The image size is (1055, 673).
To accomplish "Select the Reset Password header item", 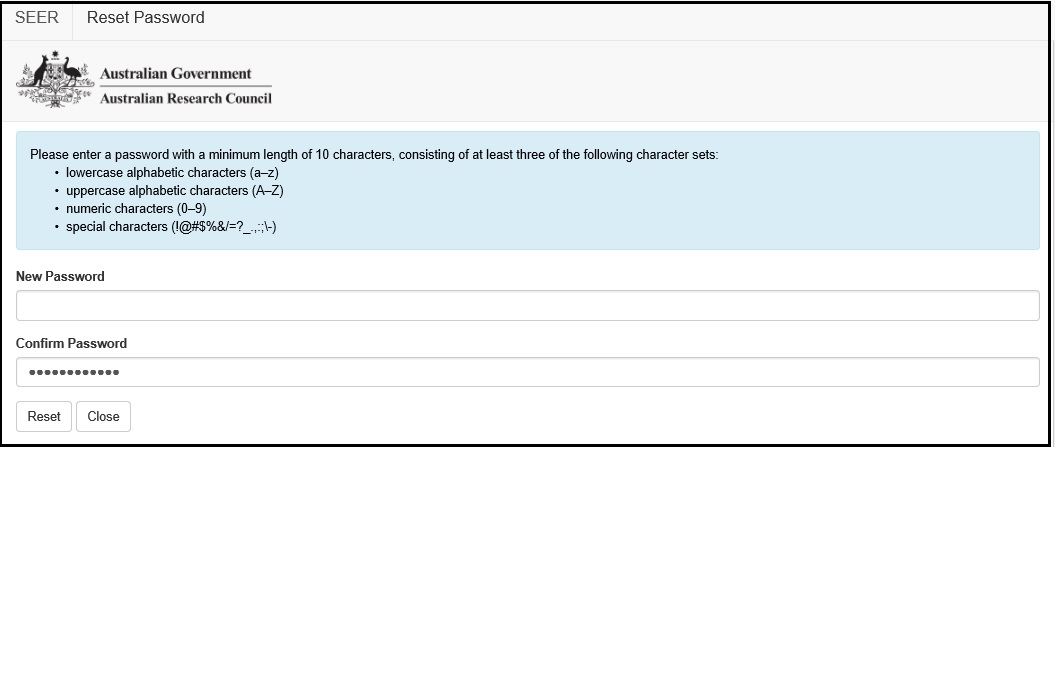I will pos(145,17).
